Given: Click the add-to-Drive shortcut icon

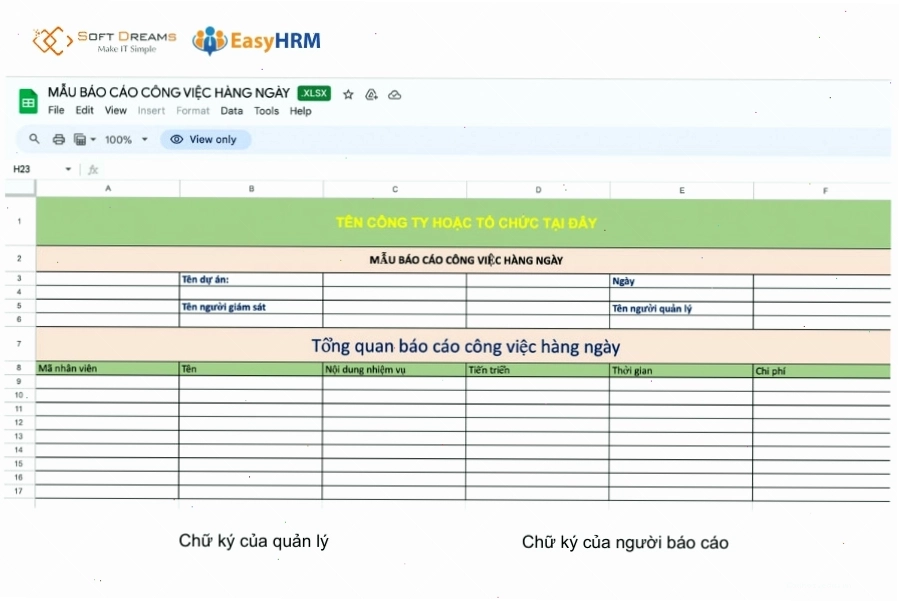Looking at the screenshot, I should pyautogui.click(x=372, y=95).
